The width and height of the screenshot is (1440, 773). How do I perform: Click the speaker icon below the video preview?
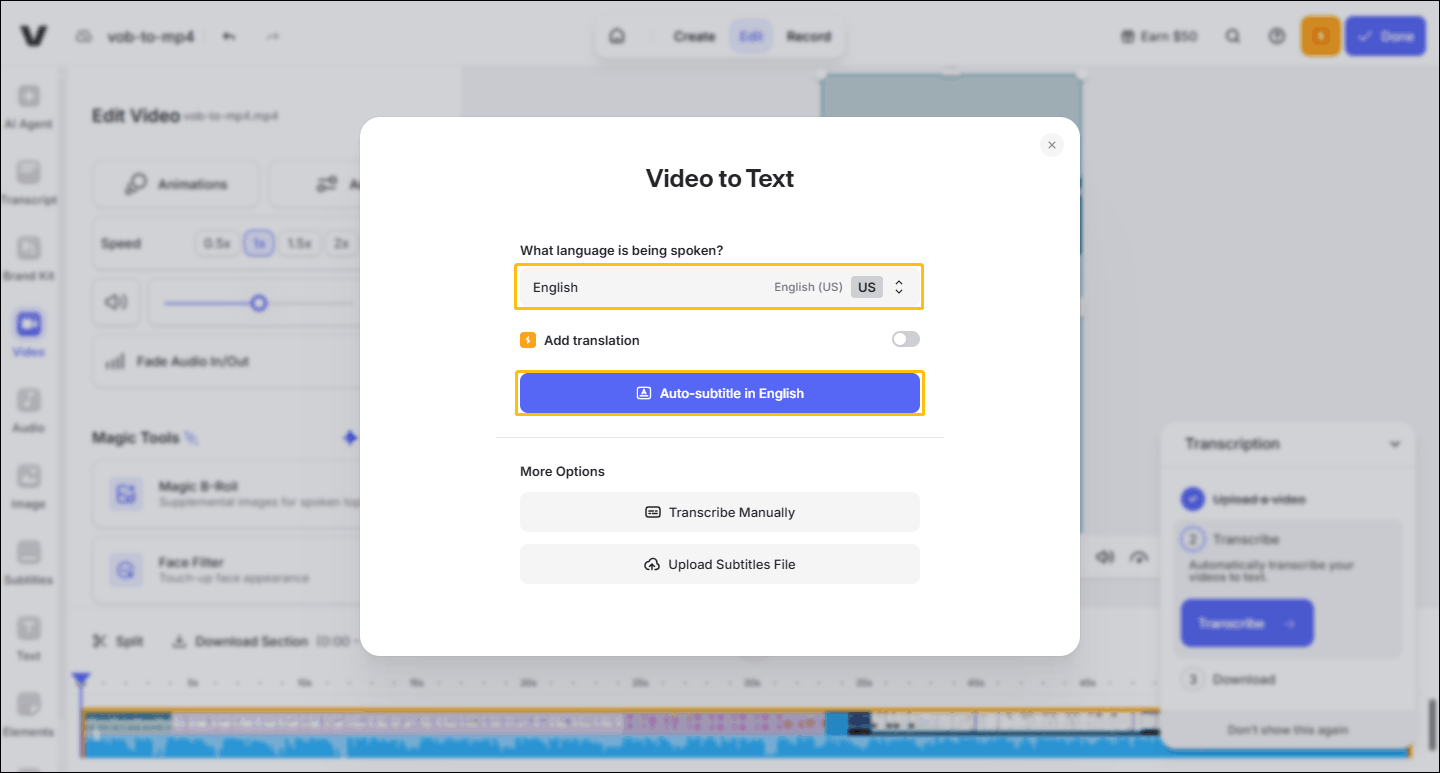point(1105,557)
